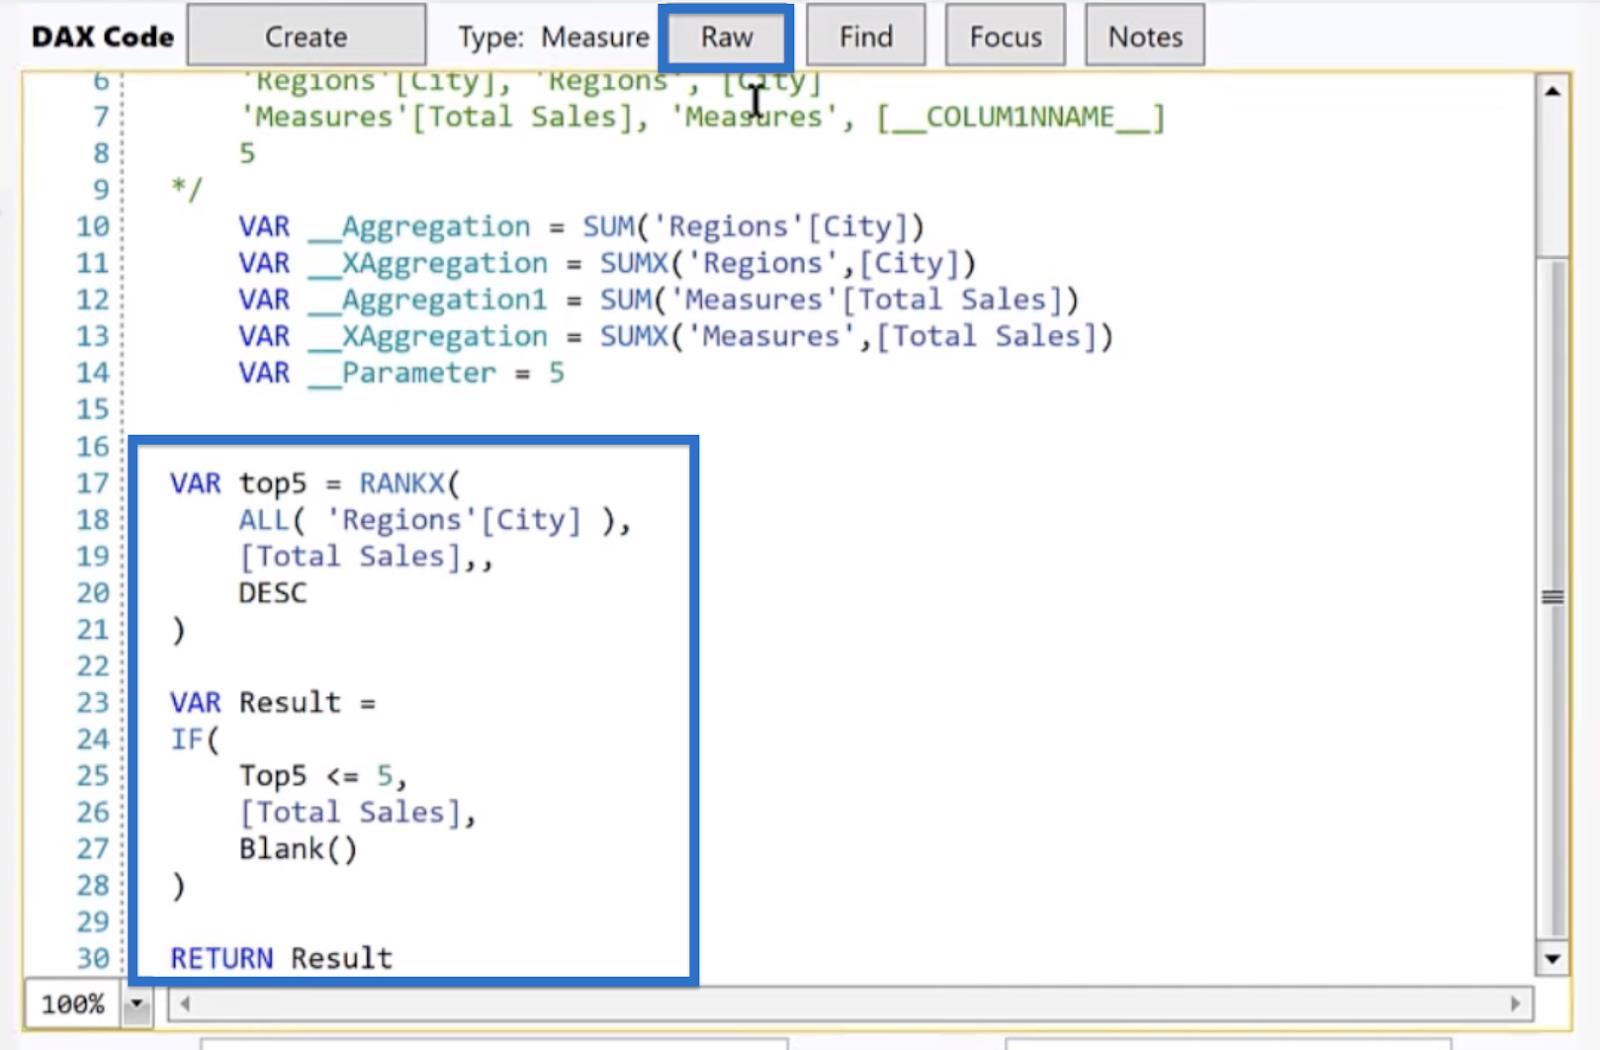Click the closing parenthesis on line 21
The image size is (1600, 1050).
[178, 630]
